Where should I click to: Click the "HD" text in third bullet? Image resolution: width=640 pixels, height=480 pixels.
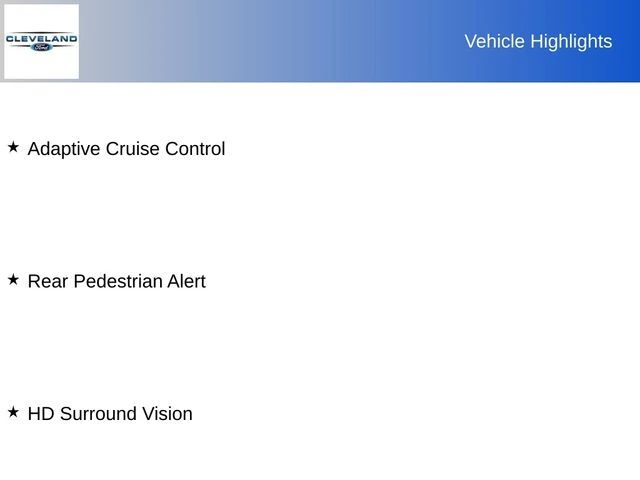[41, 414]
